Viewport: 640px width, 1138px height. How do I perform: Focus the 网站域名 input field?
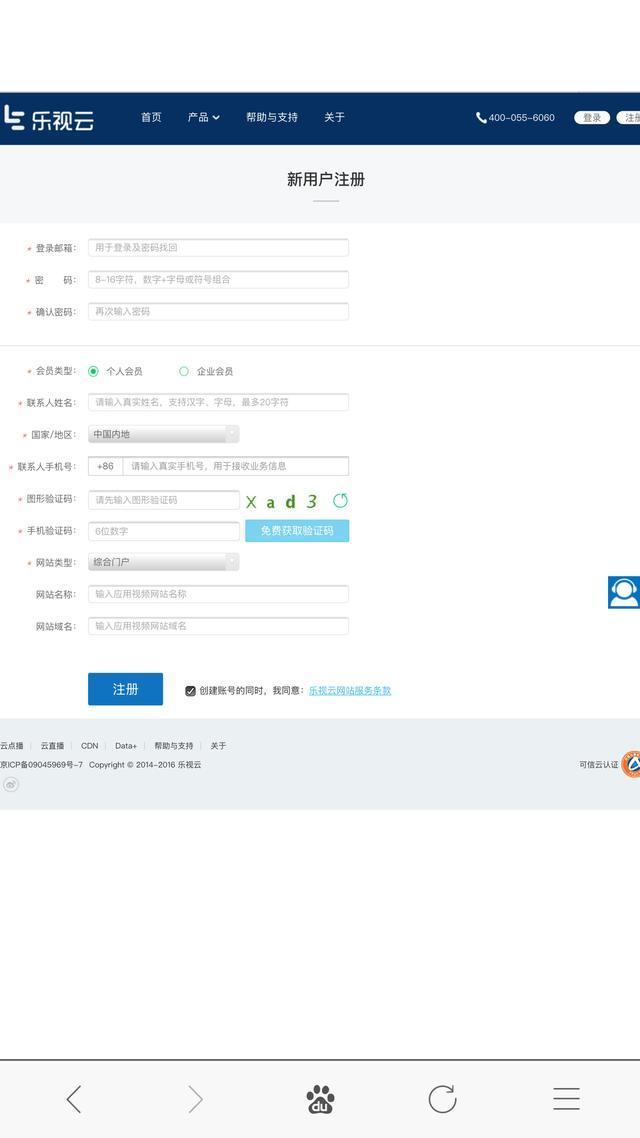click(218, 626)
